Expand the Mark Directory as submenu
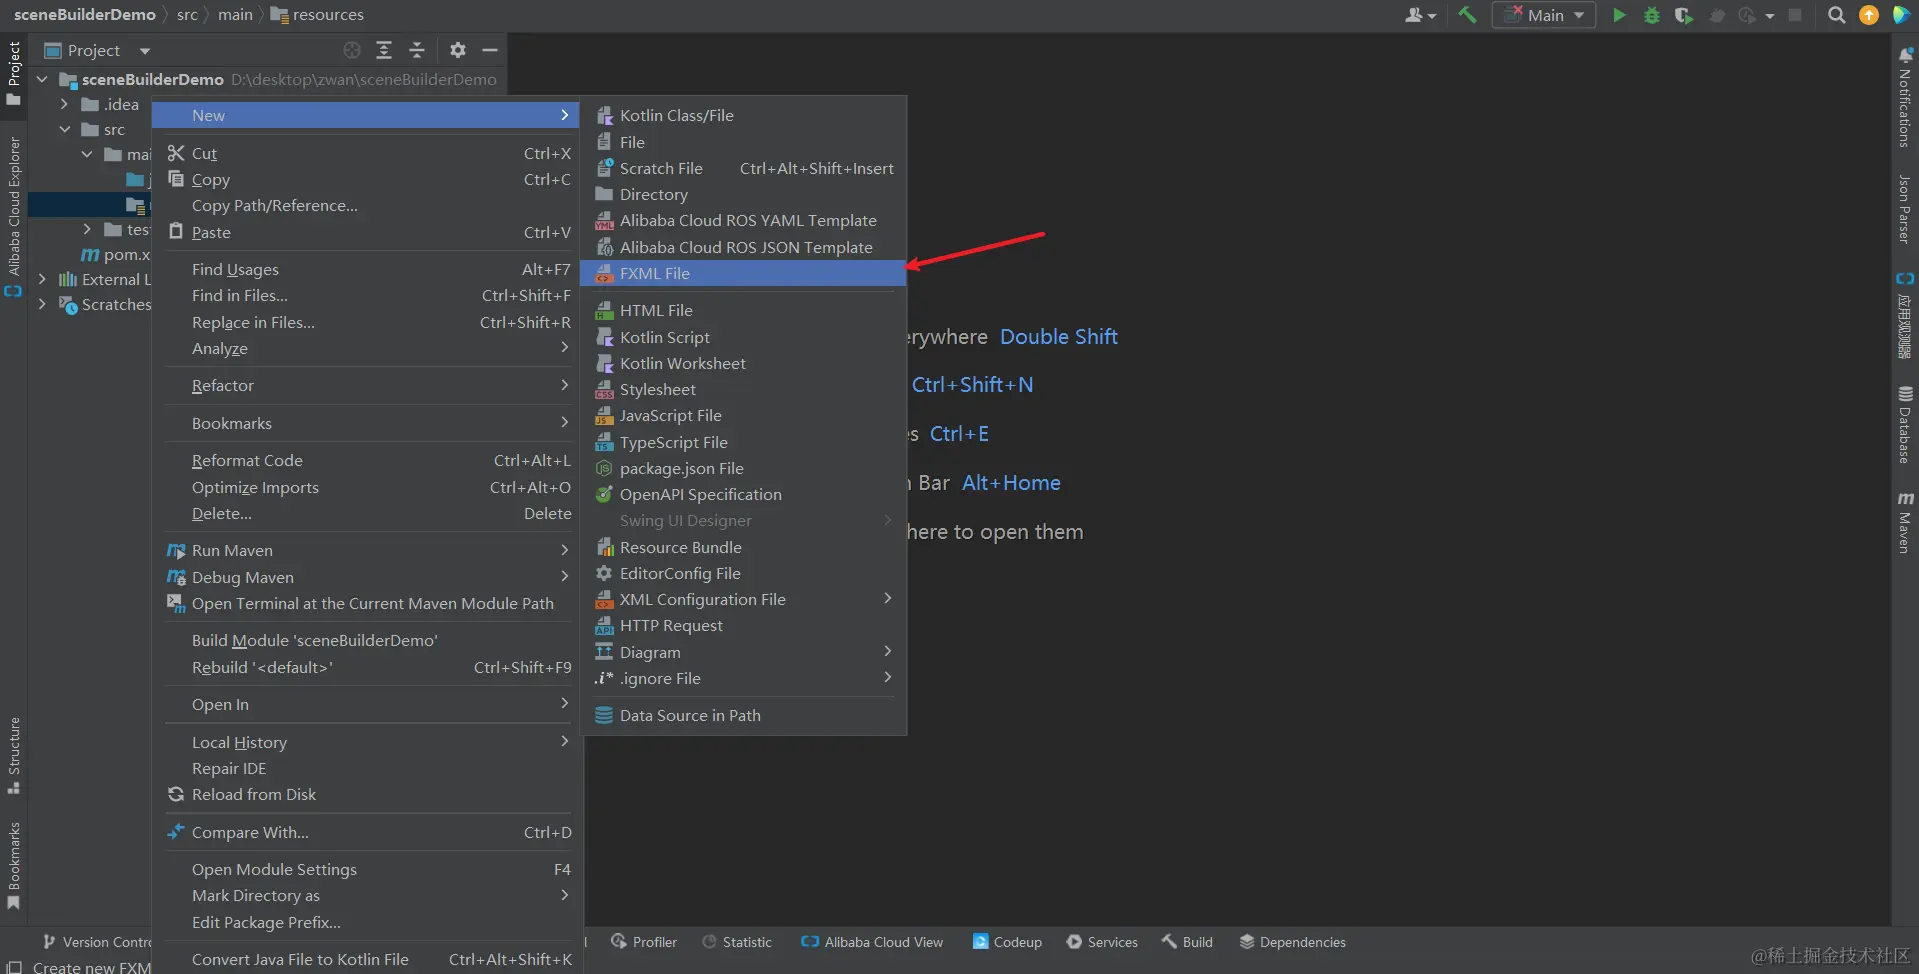 point(368,895)
